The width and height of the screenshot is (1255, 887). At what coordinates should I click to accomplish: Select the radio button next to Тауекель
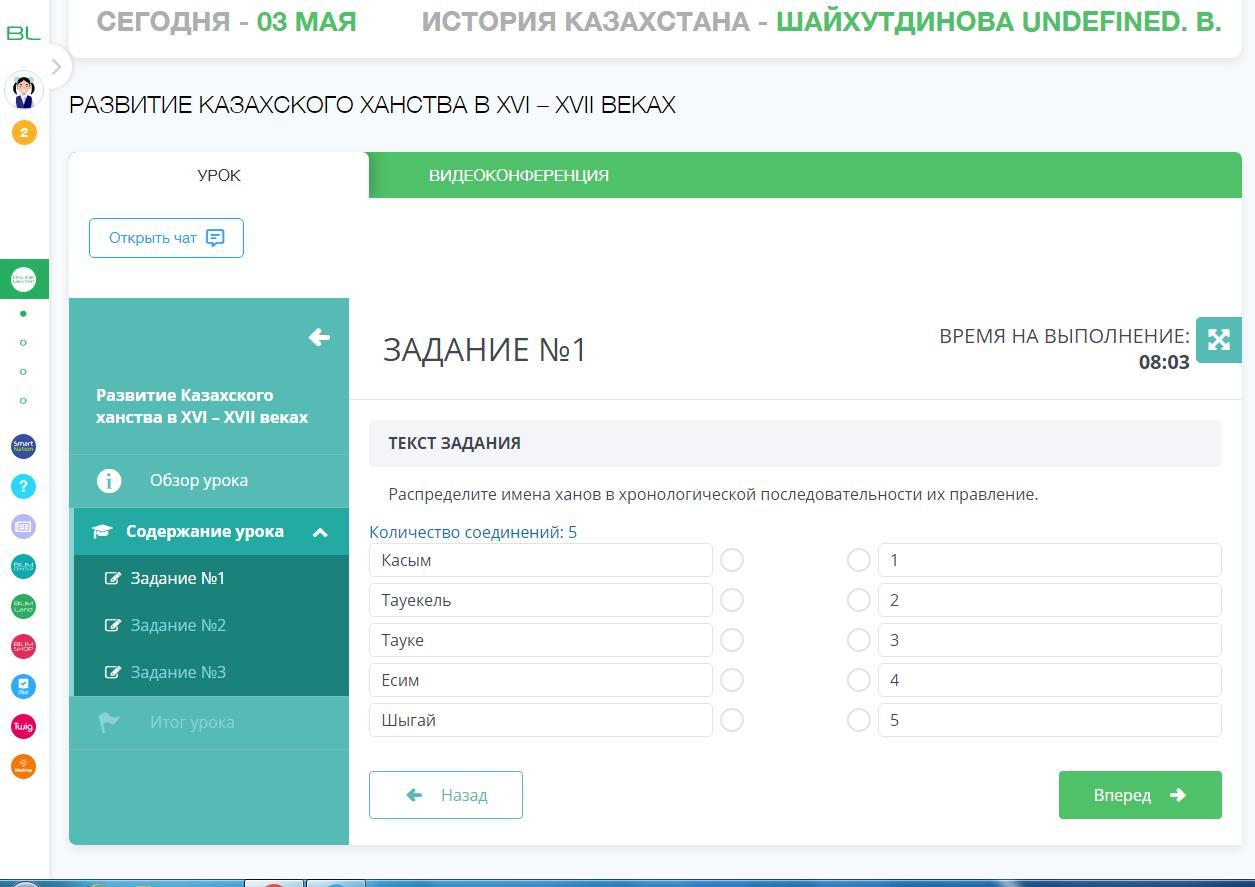732,600
